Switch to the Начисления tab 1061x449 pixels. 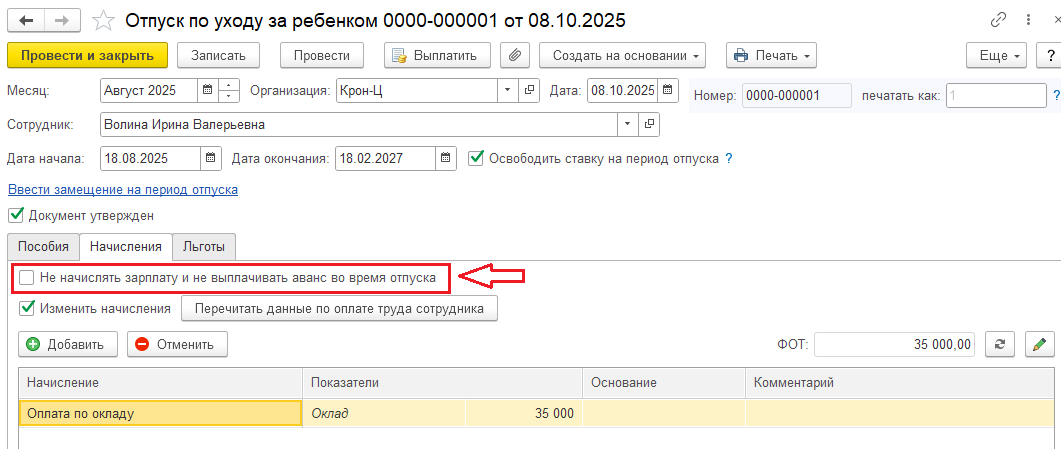click(126, 247)
